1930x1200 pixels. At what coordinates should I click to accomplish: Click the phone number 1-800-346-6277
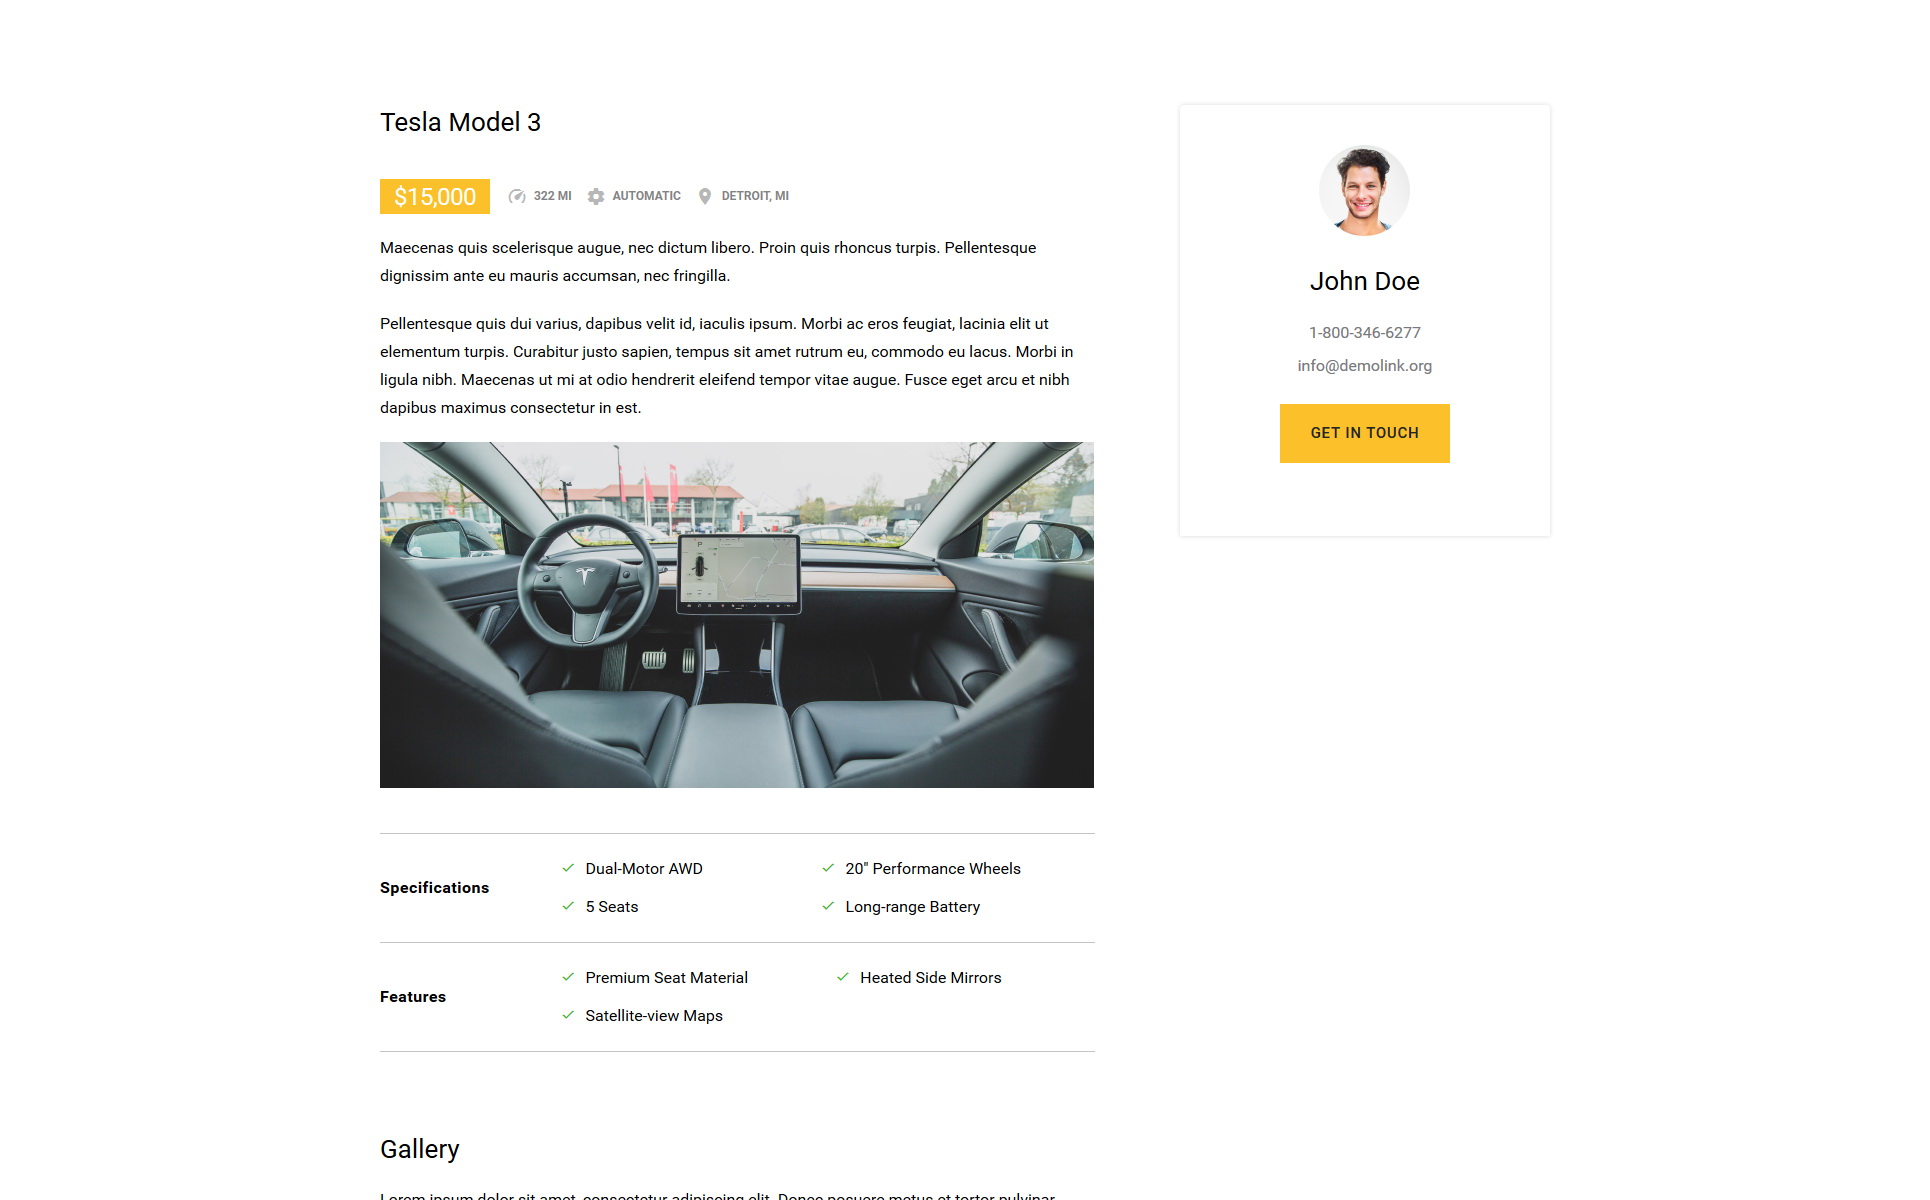(1365, 332)
